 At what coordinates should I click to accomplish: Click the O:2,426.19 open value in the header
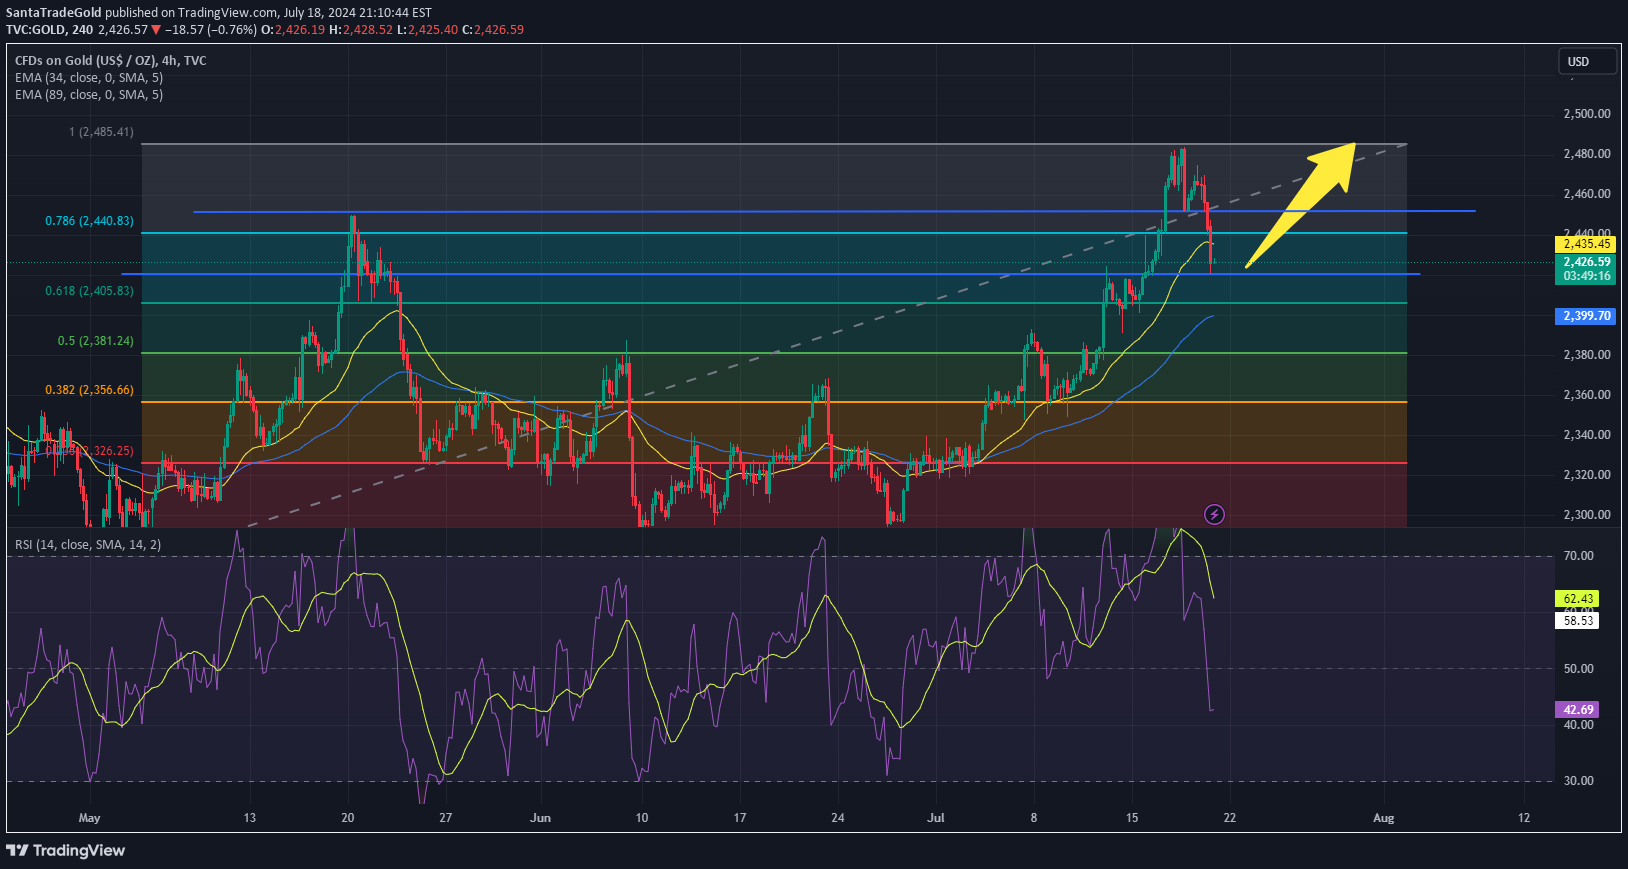tap(293, 30)
